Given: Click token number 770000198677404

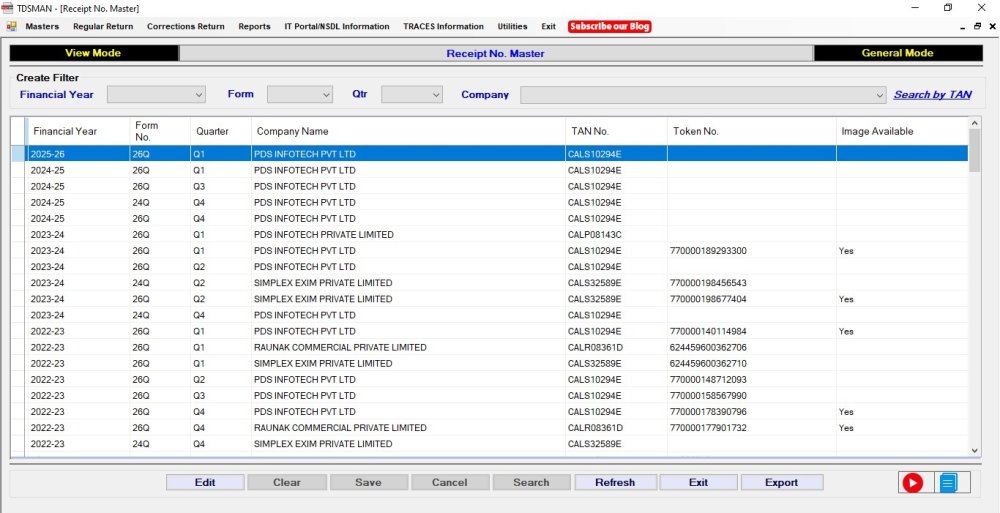Looking at the screenshot, I should (708, 299).
